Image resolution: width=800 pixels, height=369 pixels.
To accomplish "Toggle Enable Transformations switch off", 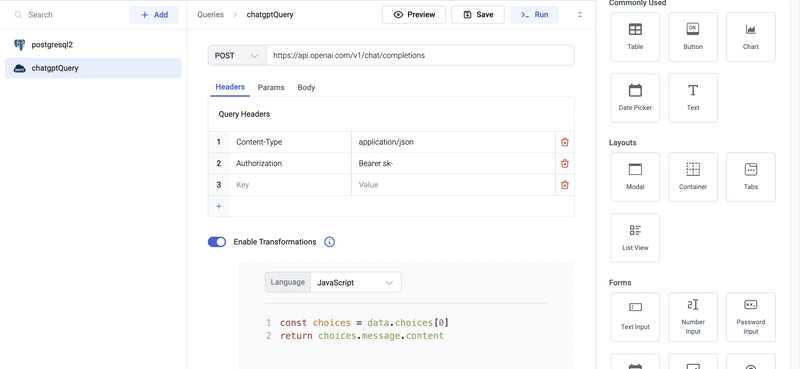I will coord(217,242).
